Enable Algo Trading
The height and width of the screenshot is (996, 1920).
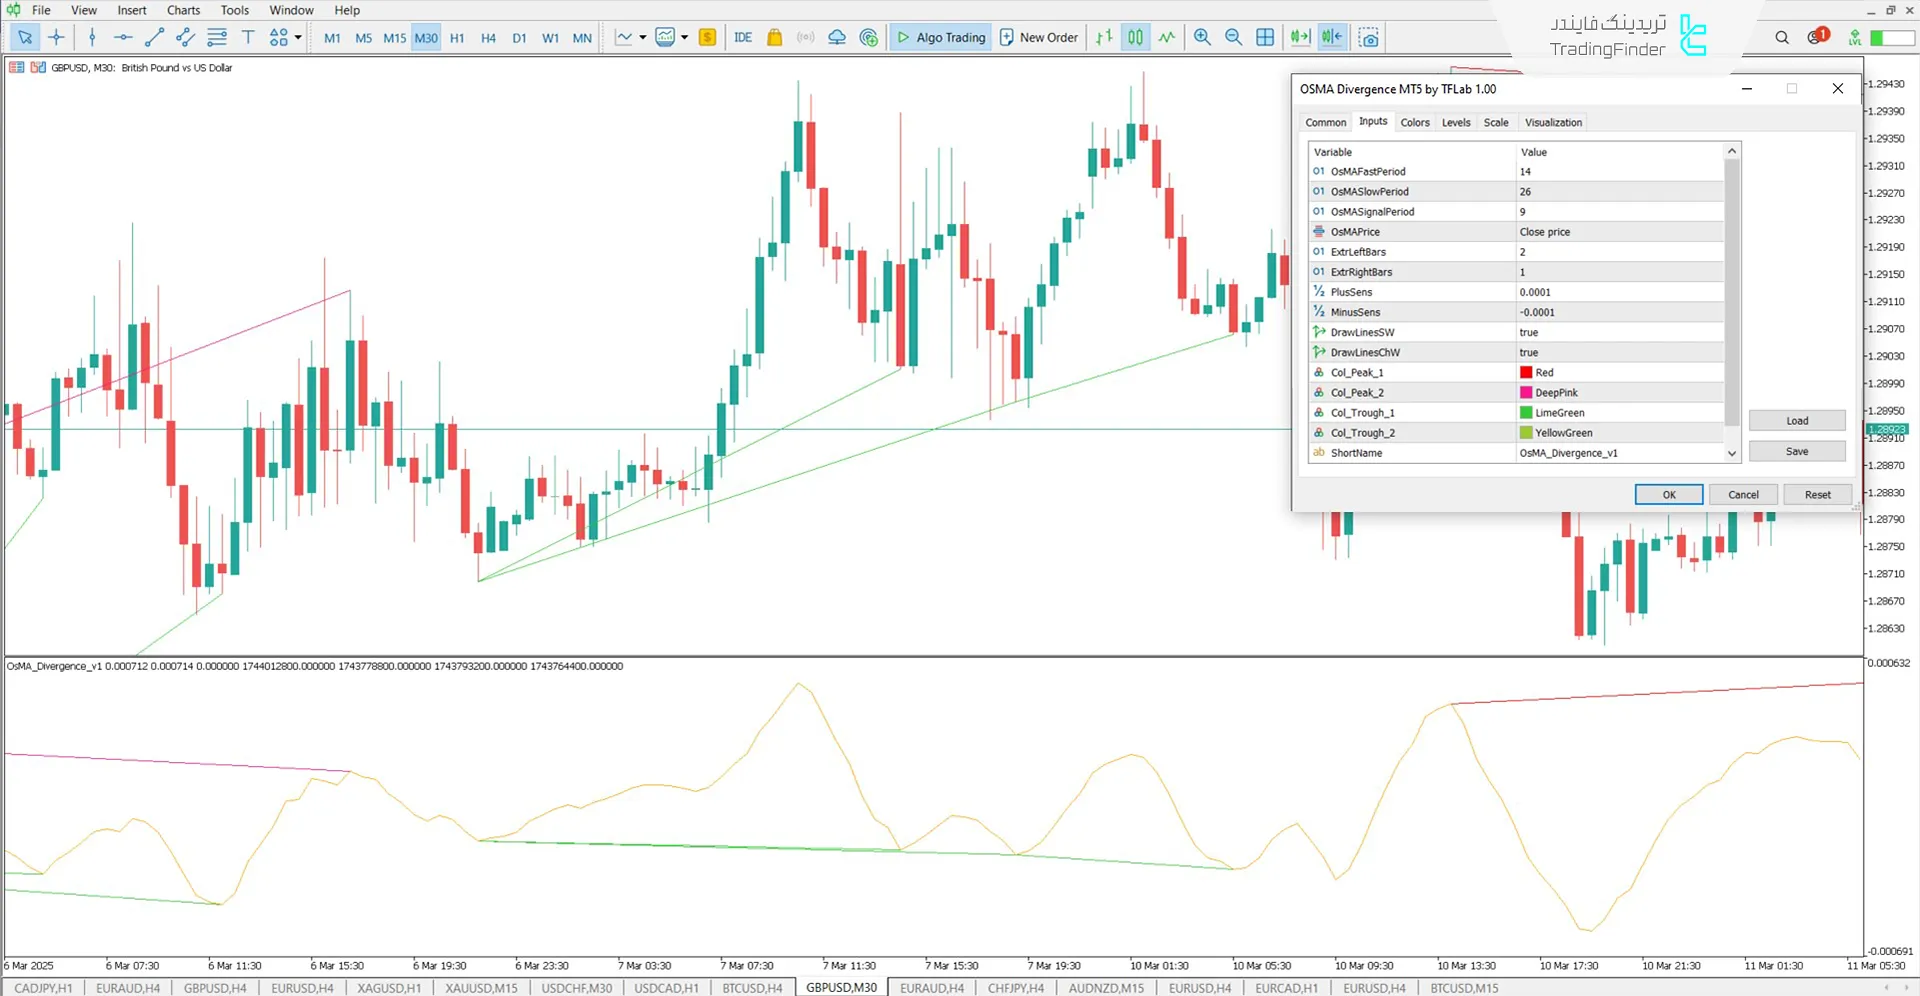(x=940, y=37)
